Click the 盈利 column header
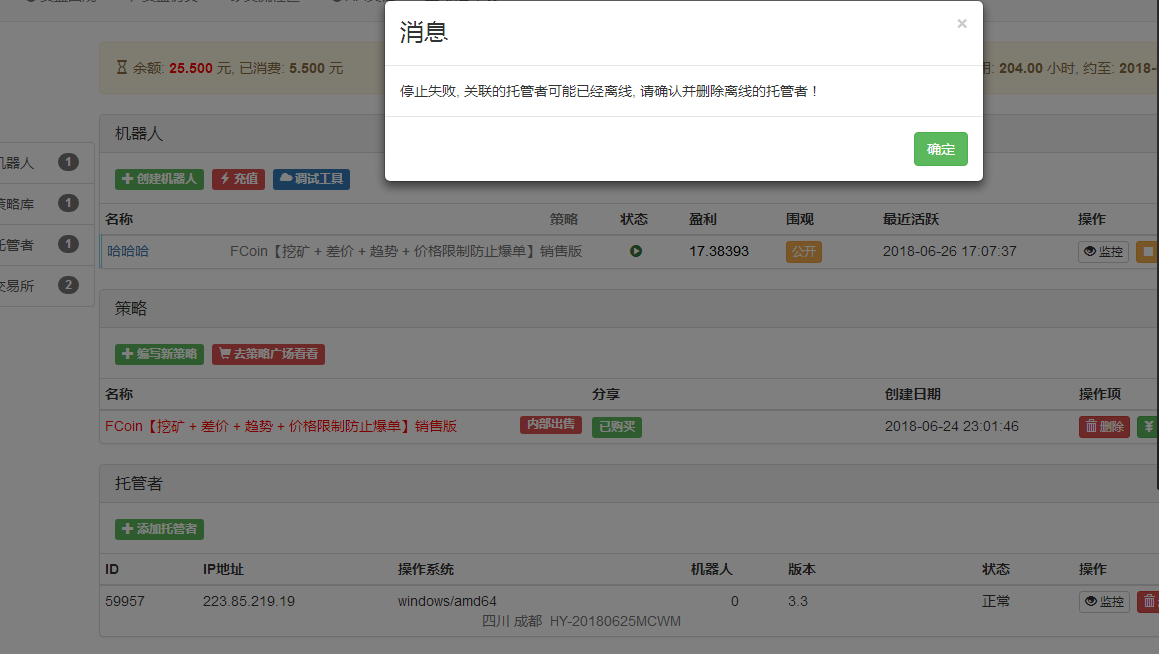This screenshot has height=654, width=1159. click(x=703, y=219)
